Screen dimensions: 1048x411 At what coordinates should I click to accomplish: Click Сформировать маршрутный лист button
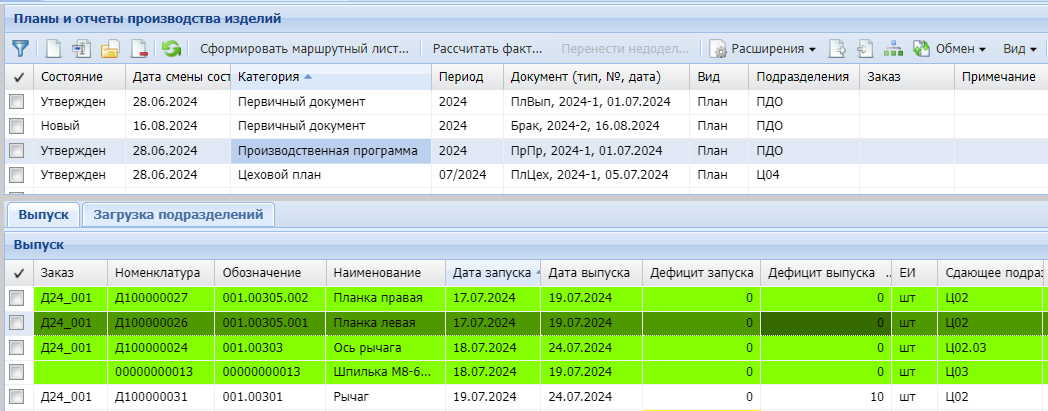tap(305, 48)
